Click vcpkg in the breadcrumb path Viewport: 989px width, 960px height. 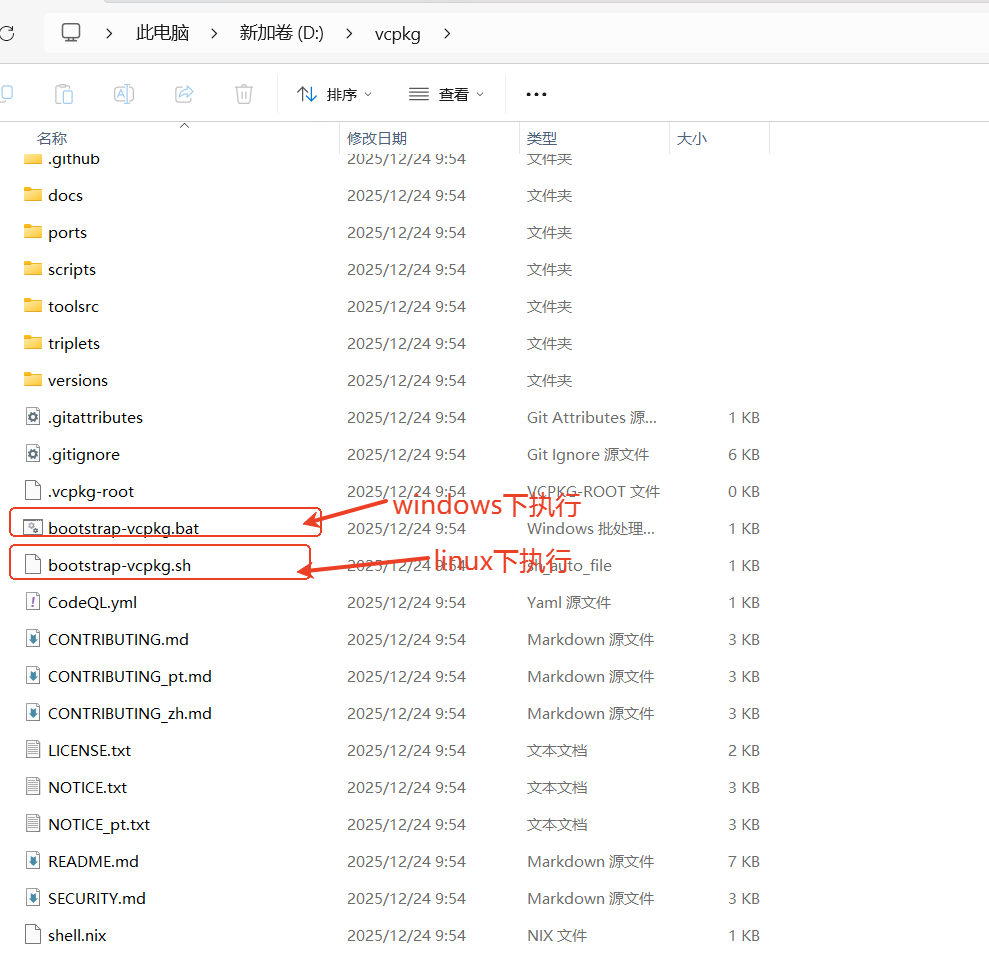[x=397, y=33]
